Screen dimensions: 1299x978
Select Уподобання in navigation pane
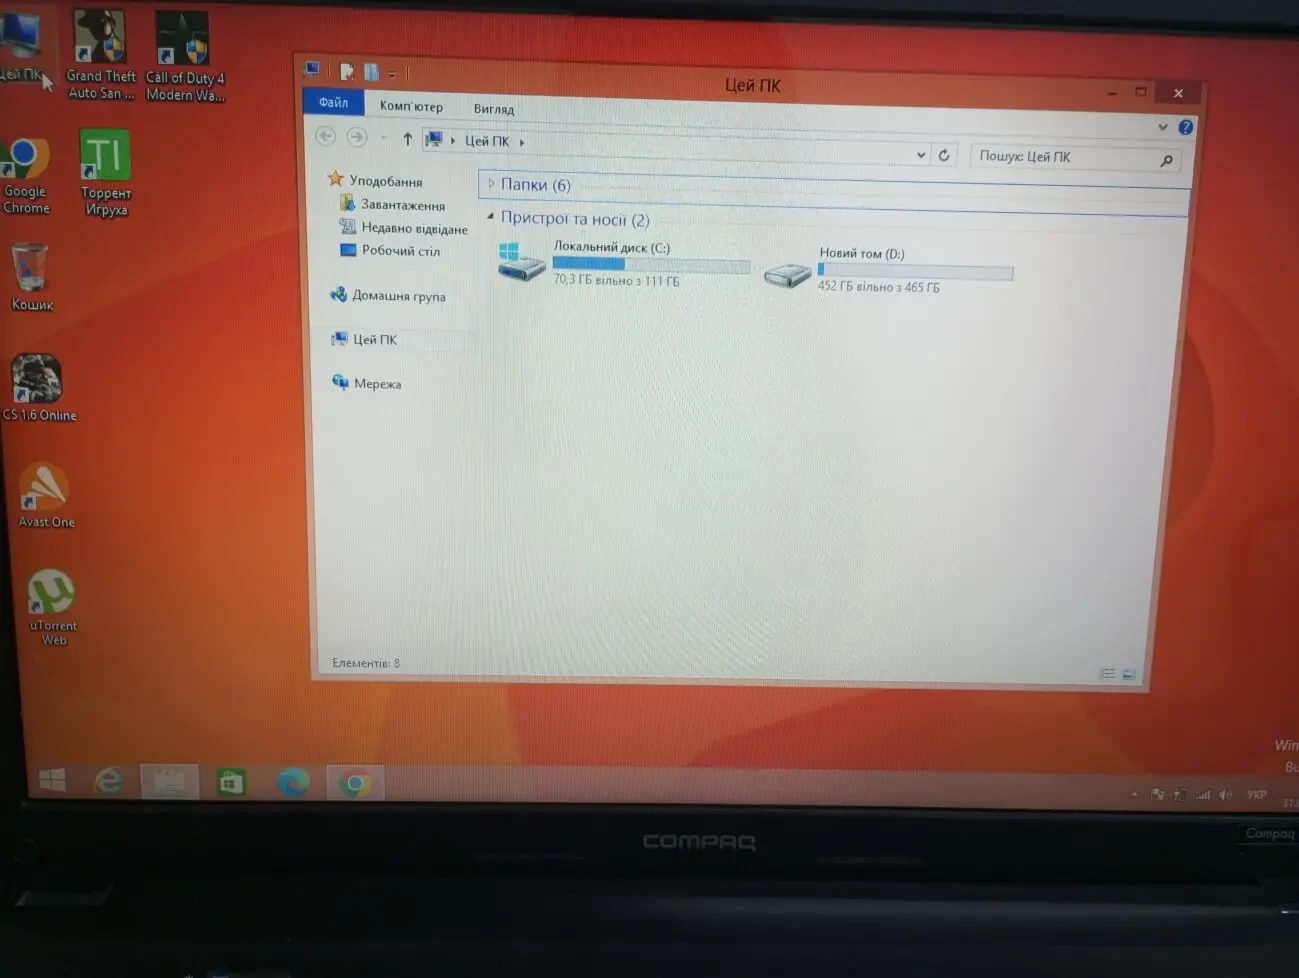[375, 180]
